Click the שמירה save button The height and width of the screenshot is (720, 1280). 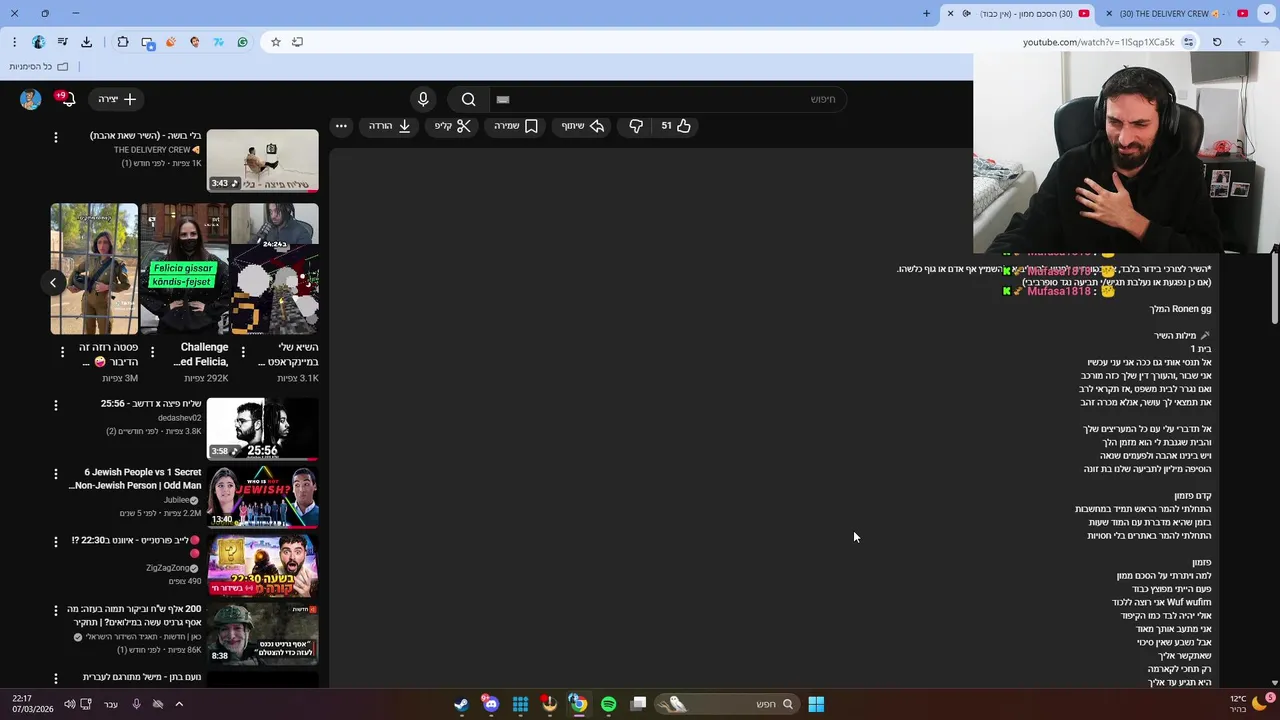pyautogui.click(x=516, y=126)
